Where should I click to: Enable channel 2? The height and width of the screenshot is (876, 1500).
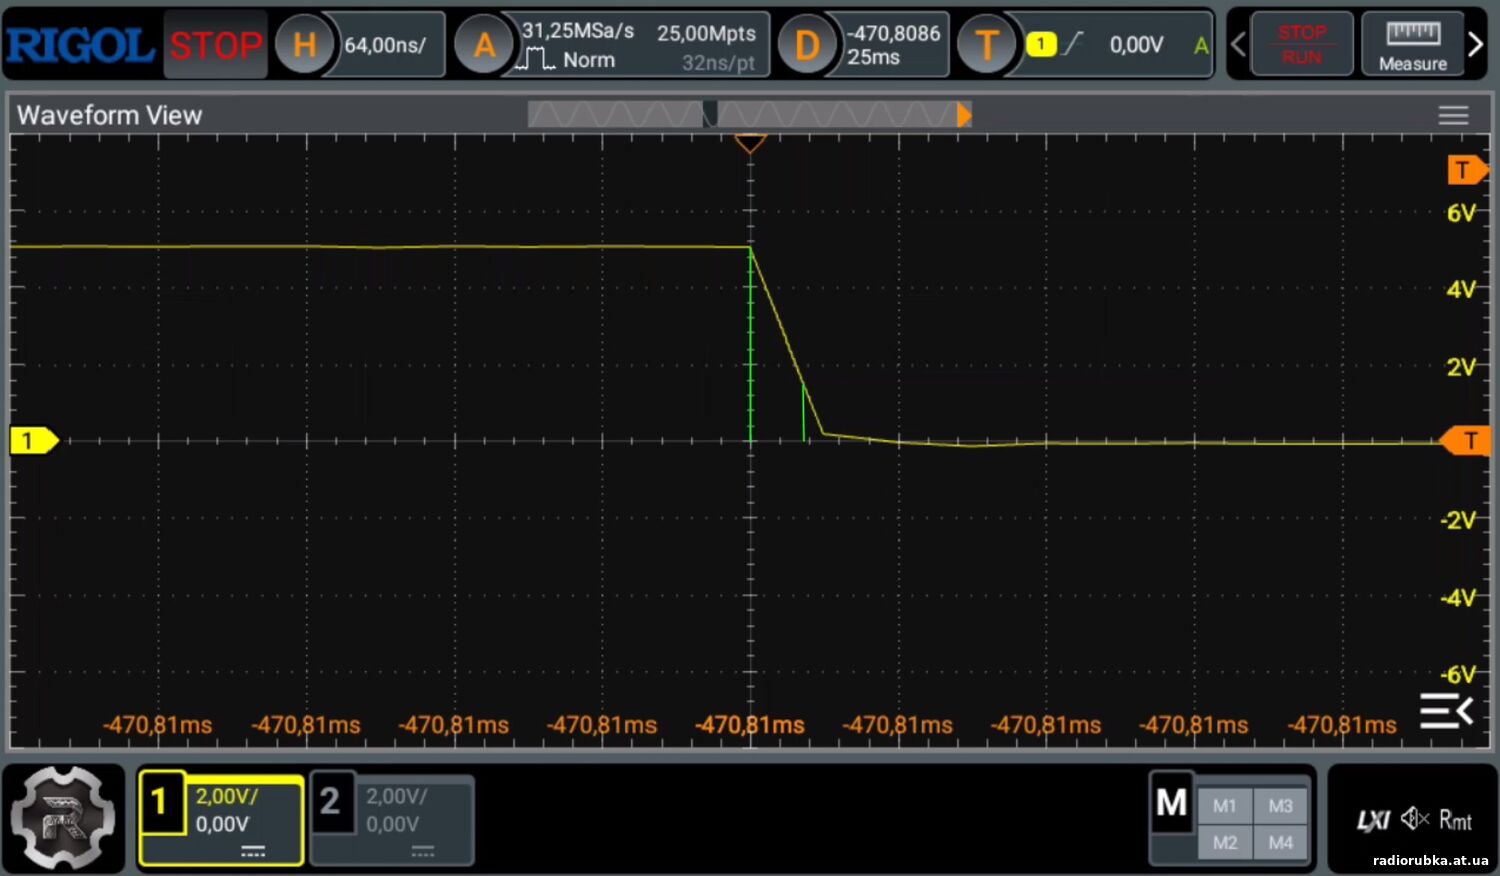point(391,818)
